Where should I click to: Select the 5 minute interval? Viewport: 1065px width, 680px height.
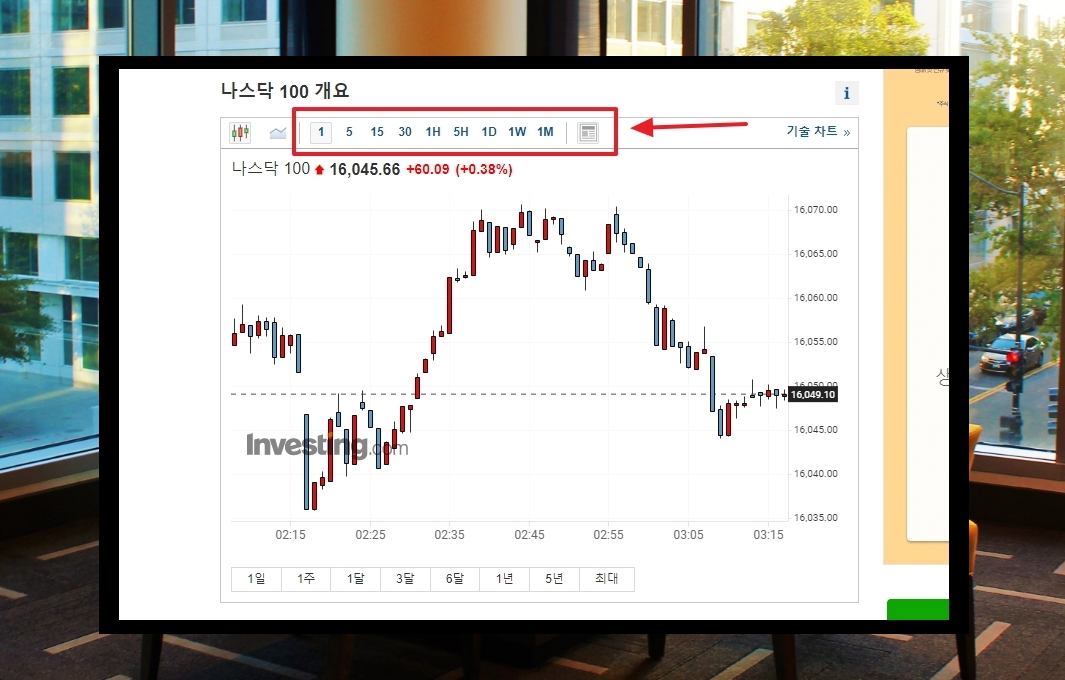coord(349,132)
